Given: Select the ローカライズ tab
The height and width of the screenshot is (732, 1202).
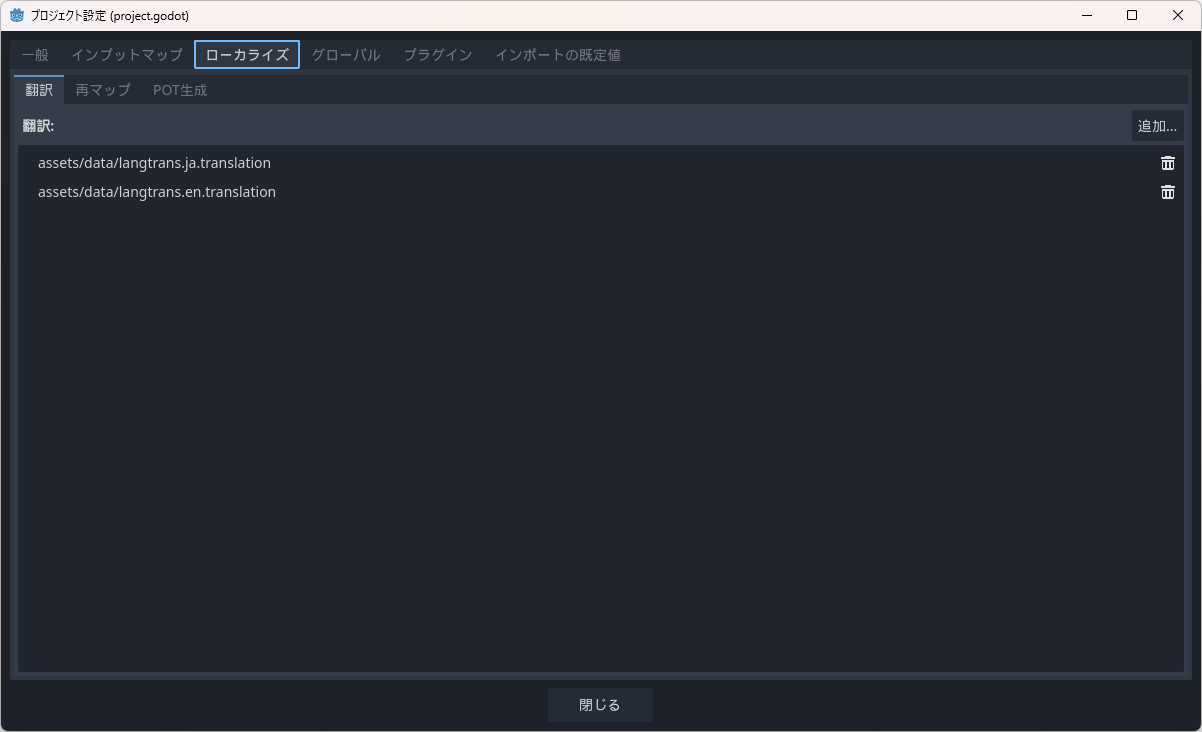Looking at the screenshot, I should [x=247, y=55].
